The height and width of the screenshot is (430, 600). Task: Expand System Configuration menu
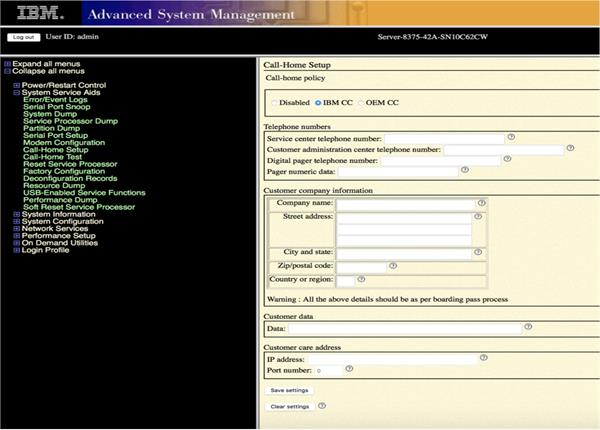coord(16,222)
